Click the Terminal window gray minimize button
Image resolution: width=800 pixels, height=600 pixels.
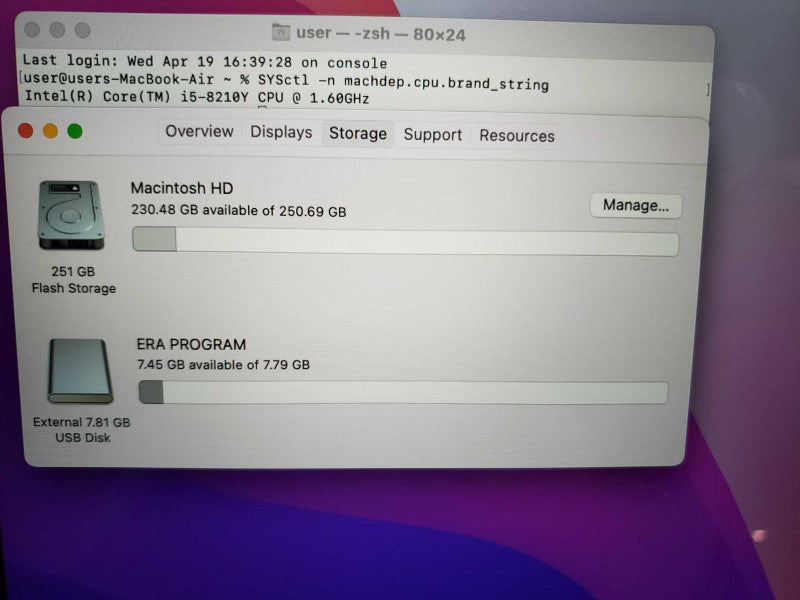(57, 30)
